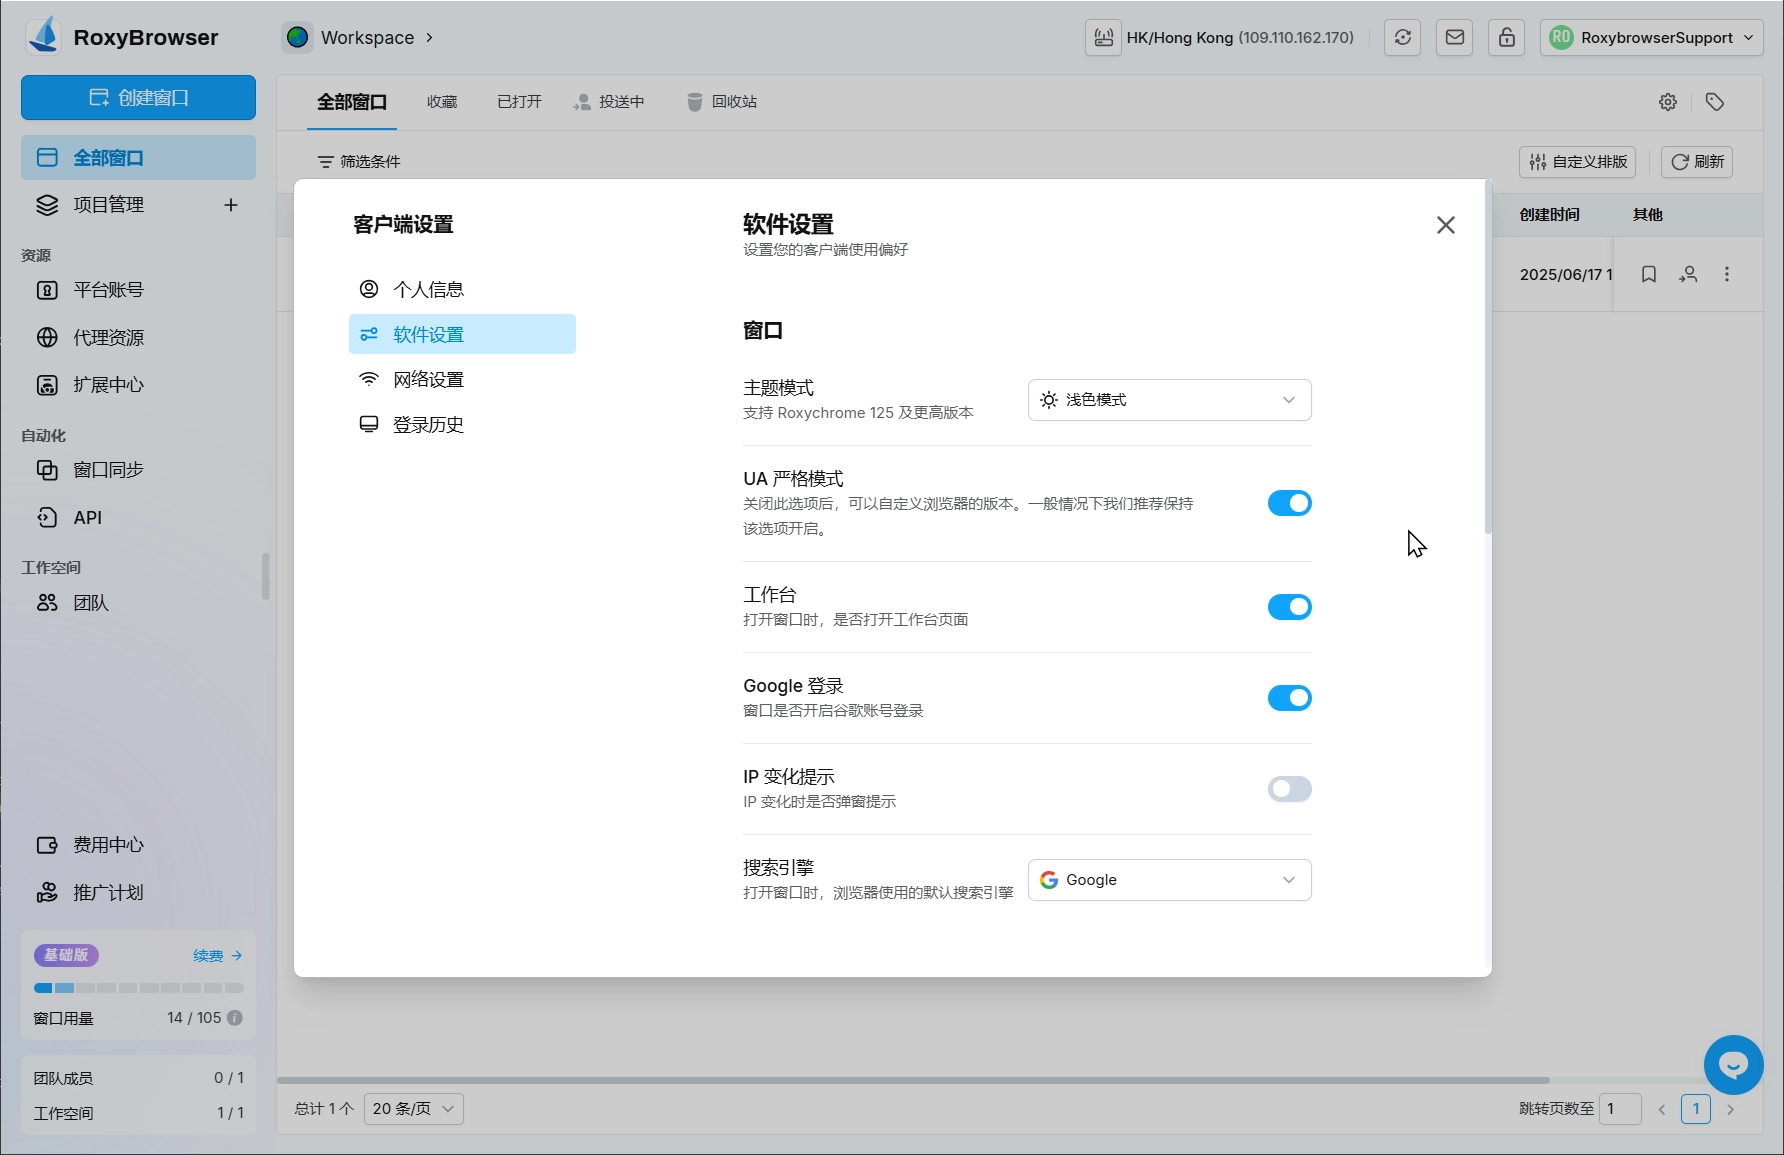1784x1155 pixels.
Task: Disable the UA 严格模式 toggle
Action: coord(1289,503)
